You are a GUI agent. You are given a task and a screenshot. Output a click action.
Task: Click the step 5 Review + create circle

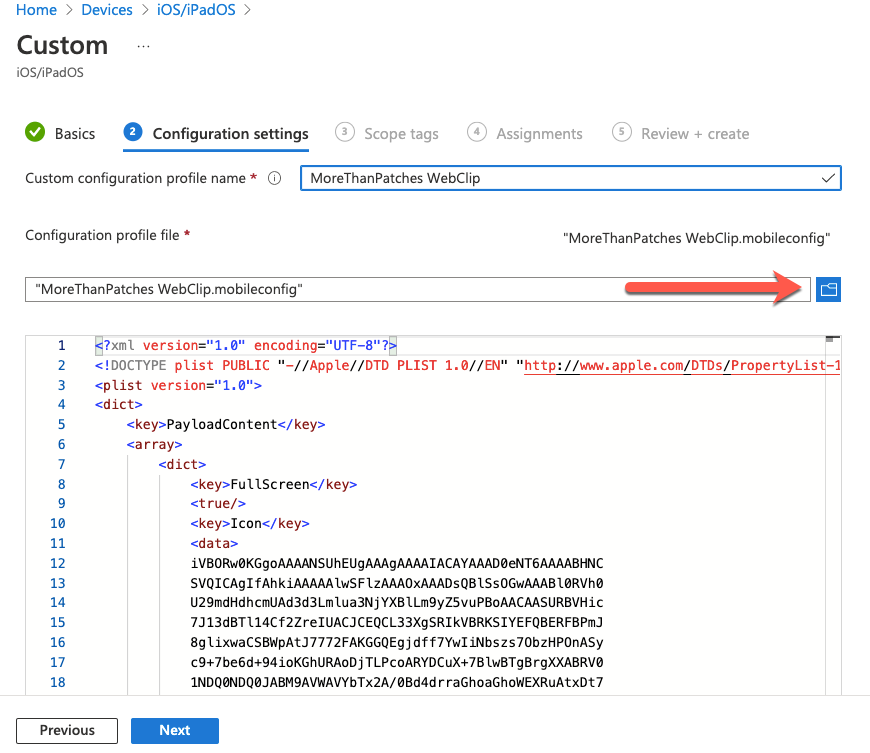click(622, 133)
